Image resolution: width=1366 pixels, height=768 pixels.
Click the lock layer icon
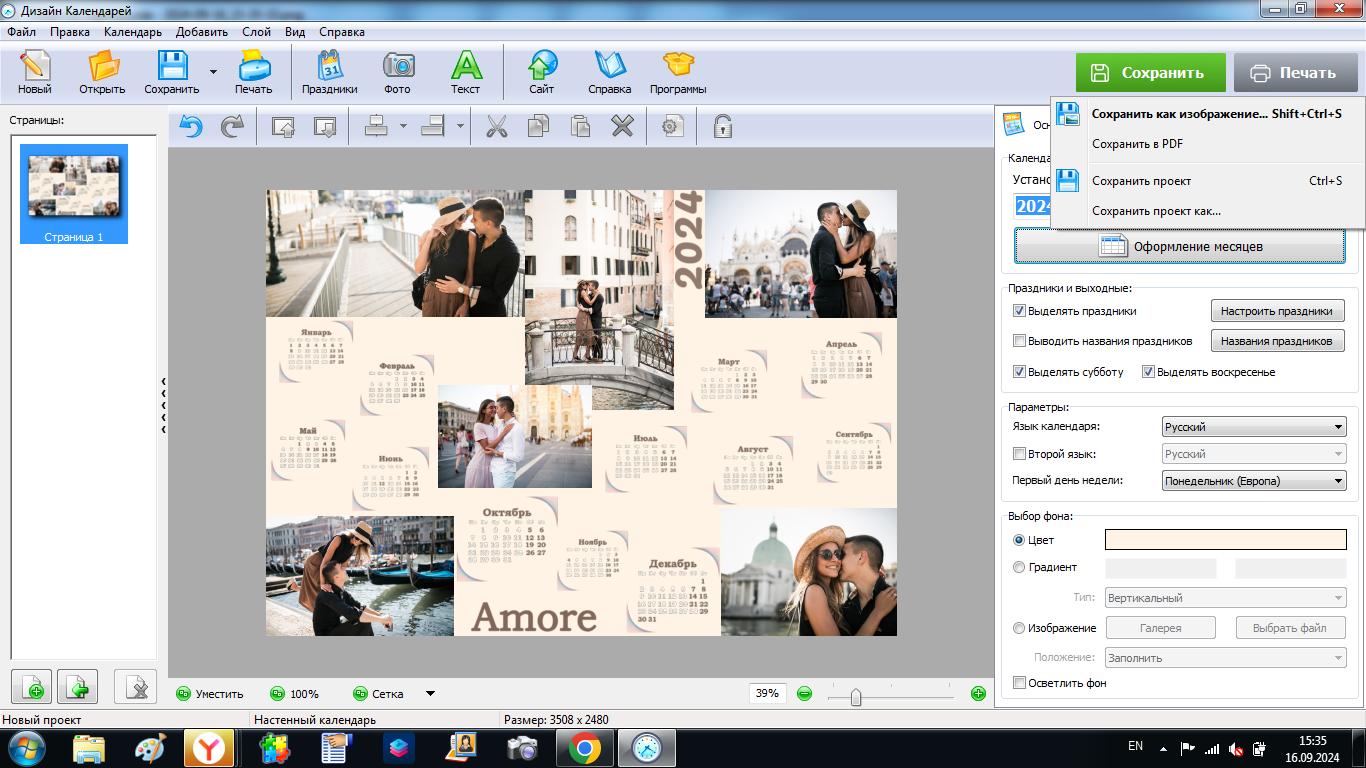pyautogui.click(x=722, y=126)
